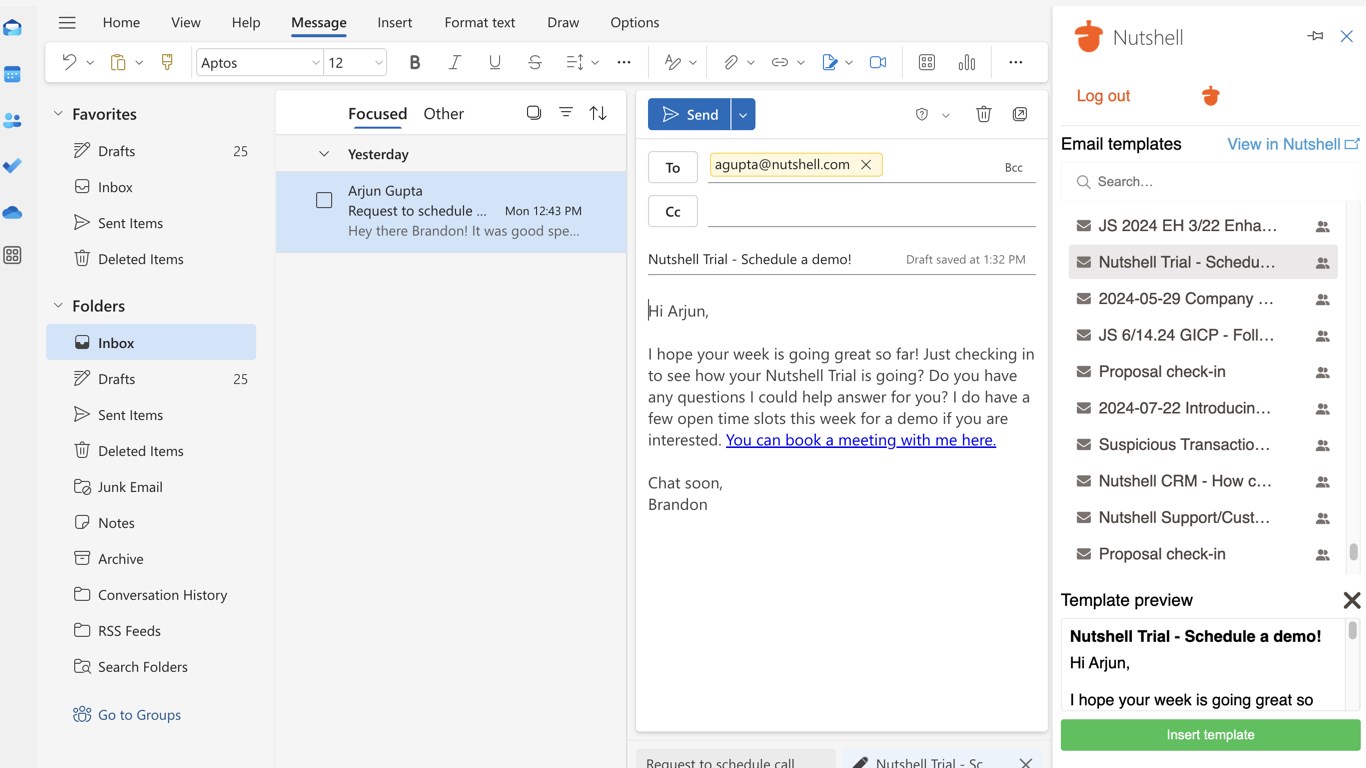Open the Aptos font dropdown
Image resolution: width=1366 pixels, height=768 pixels.
[315, 62]
